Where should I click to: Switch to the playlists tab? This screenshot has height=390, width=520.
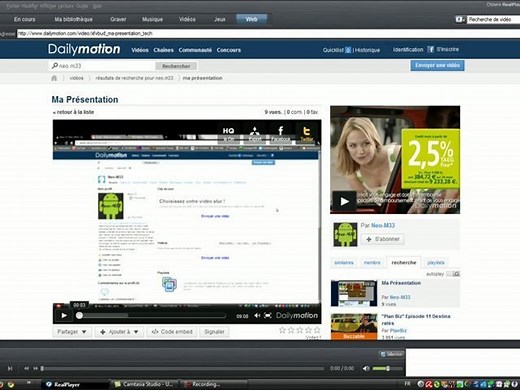[x=436, y=263]
